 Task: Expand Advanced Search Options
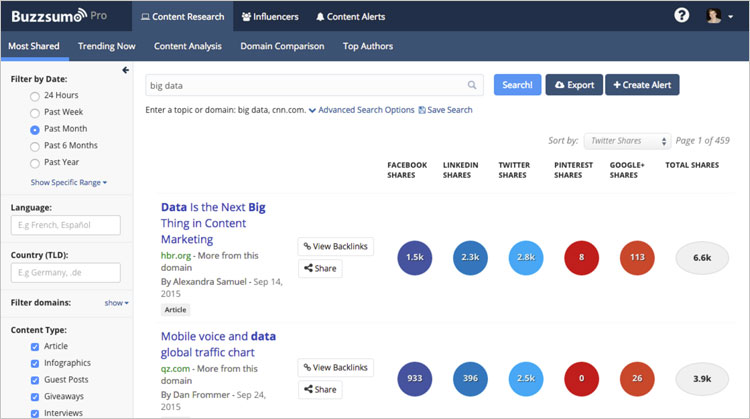tap(361, 110)
